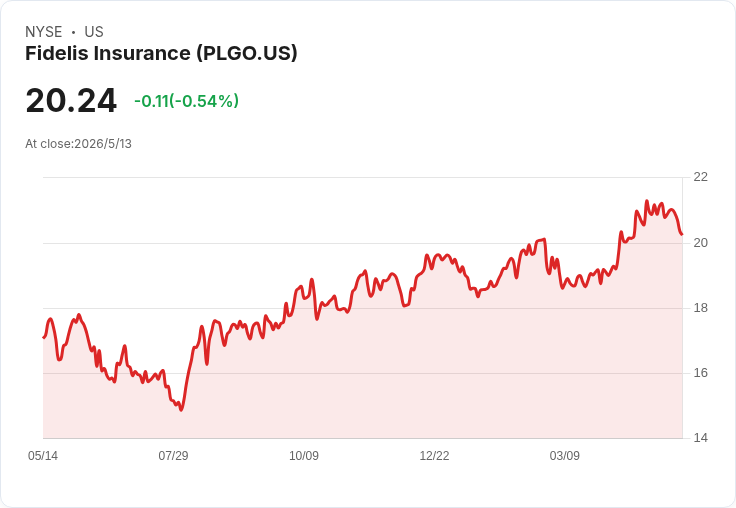Select the 16 y-axis price label
736x508 pixels.
point(701,373)
